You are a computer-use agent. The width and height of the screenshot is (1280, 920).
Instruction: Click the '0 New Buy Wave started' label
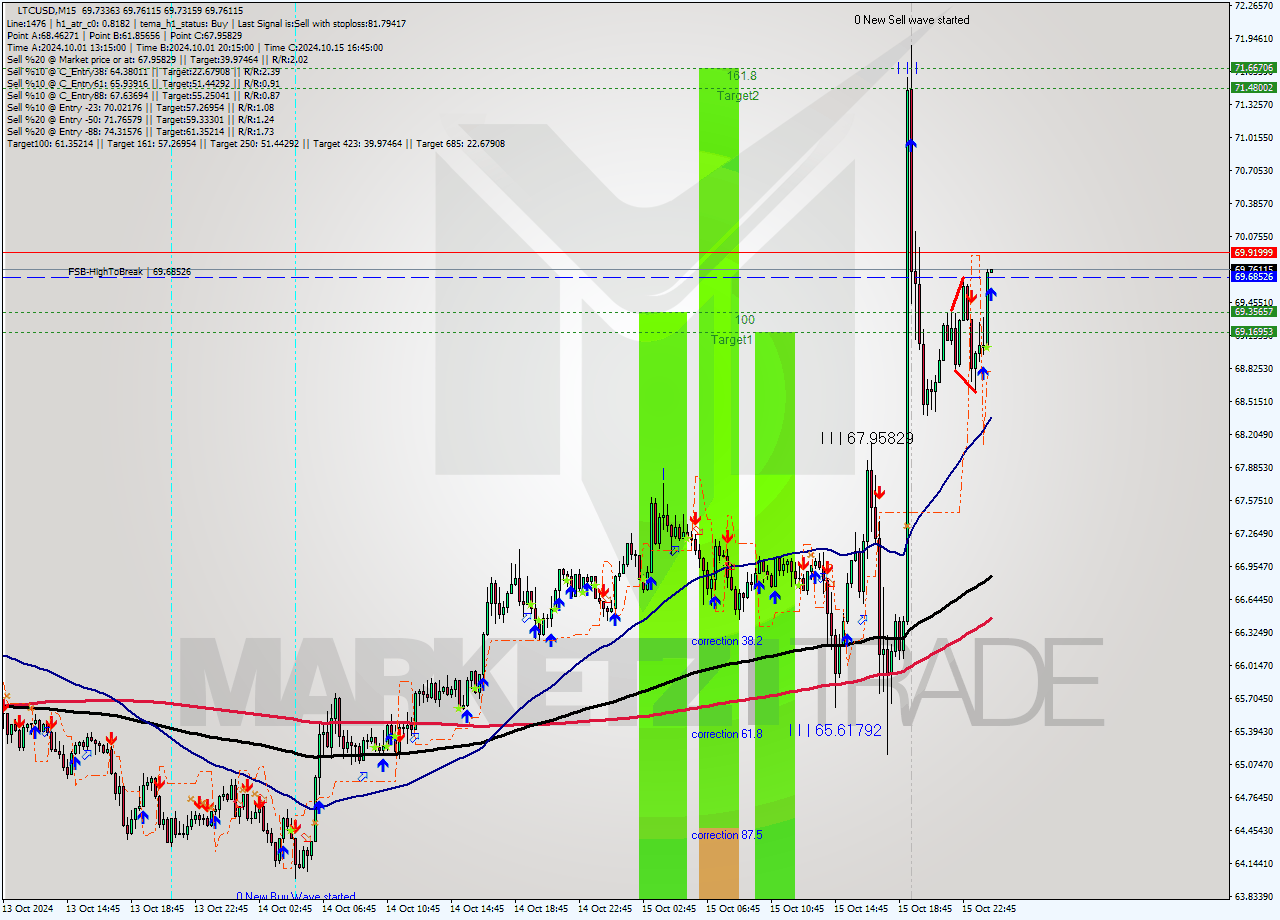pyautogui.click(x=296, y=896)
